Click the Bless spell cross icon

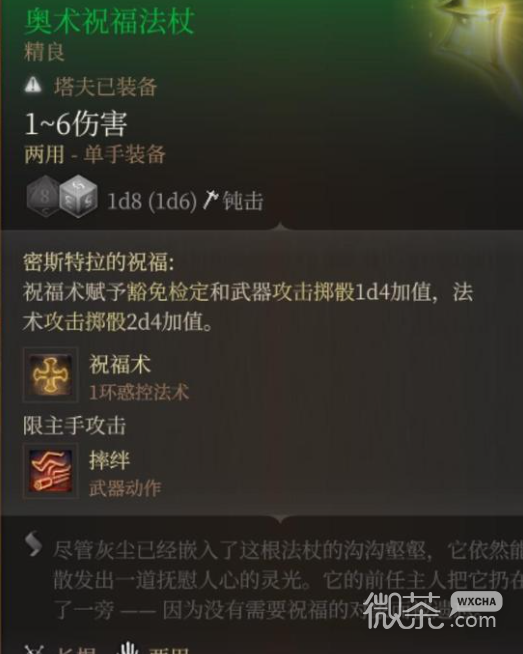(50, 374)
